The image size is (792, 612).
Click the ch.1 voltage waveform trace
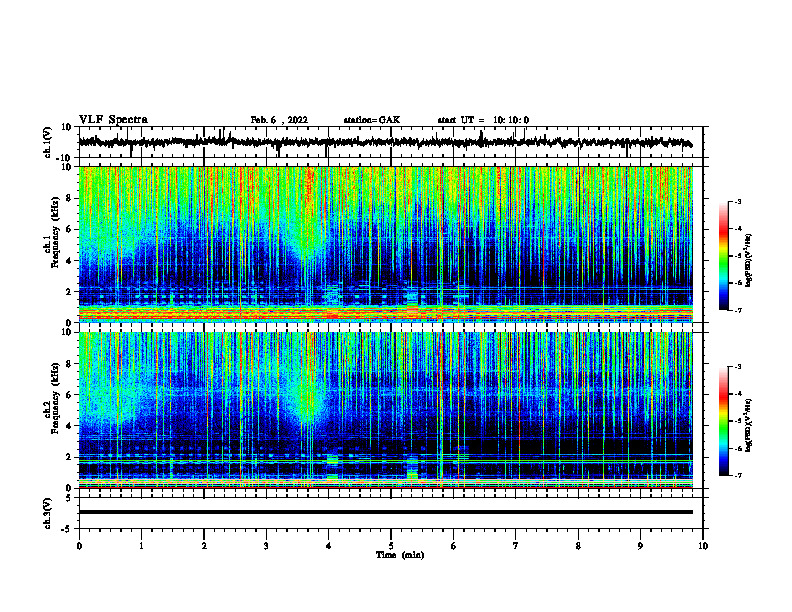click(385, 142)
